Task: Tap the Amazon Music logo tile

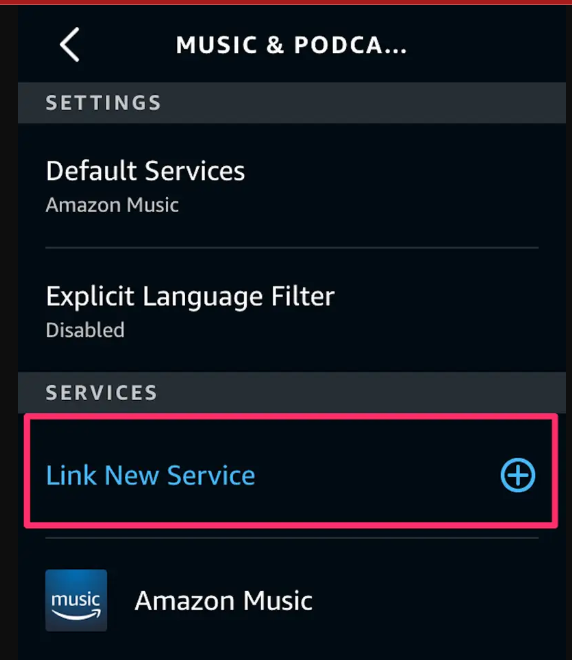Action: click(x=76, y=600)
